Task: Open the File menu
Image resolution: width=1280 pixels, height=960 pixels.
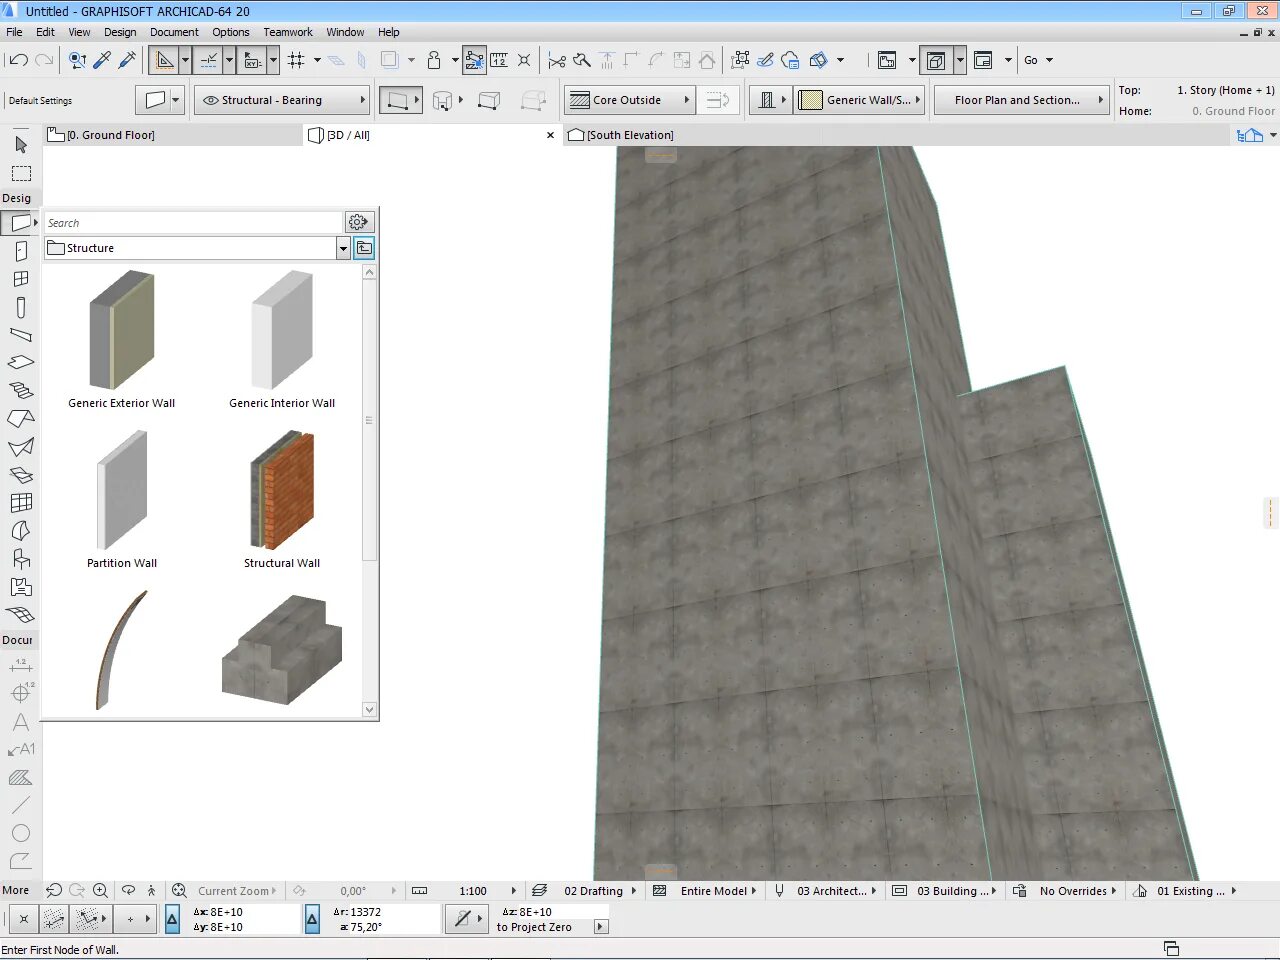Action: pos(14,32)
